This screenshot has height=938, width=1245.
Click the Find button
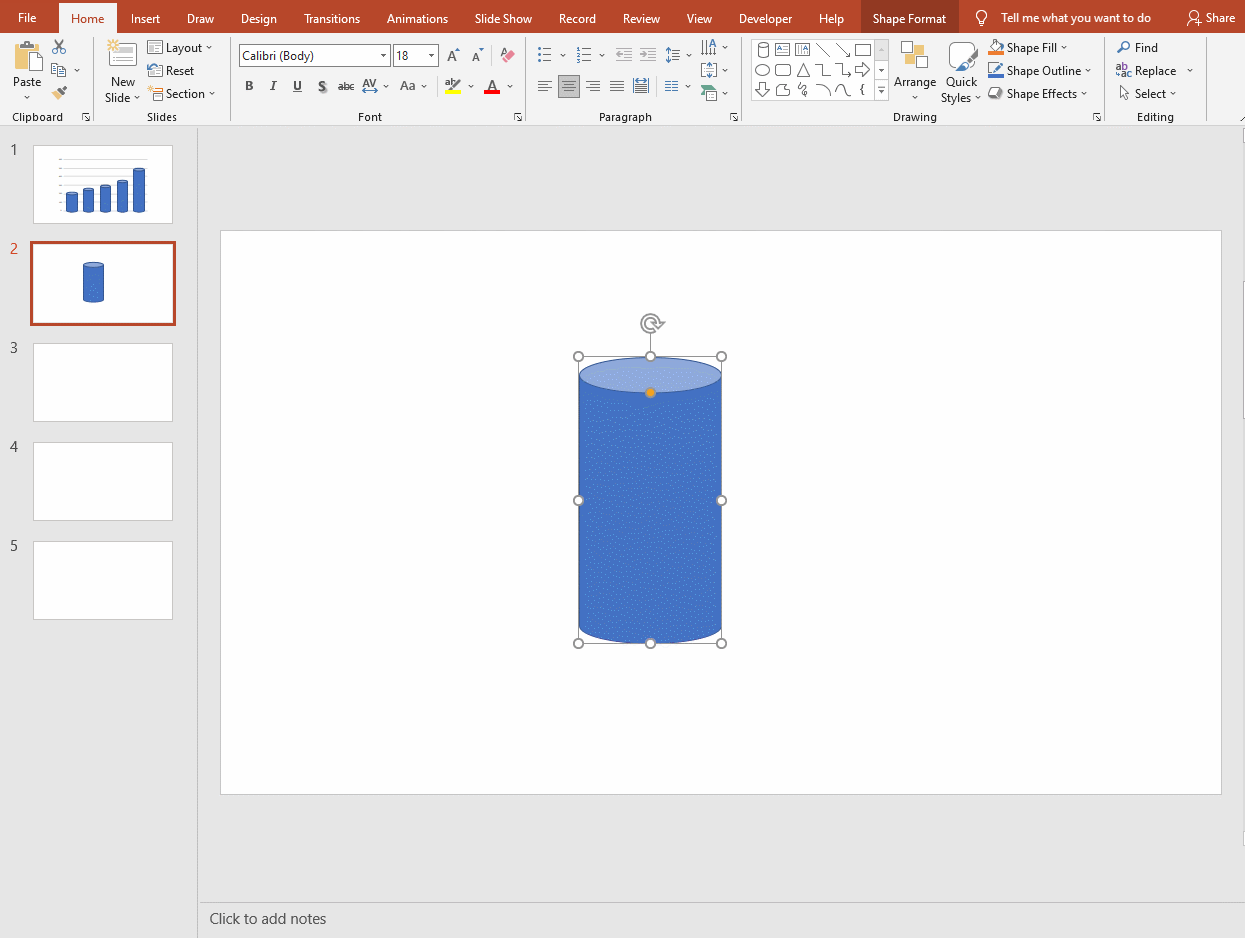click(1137, 47)
